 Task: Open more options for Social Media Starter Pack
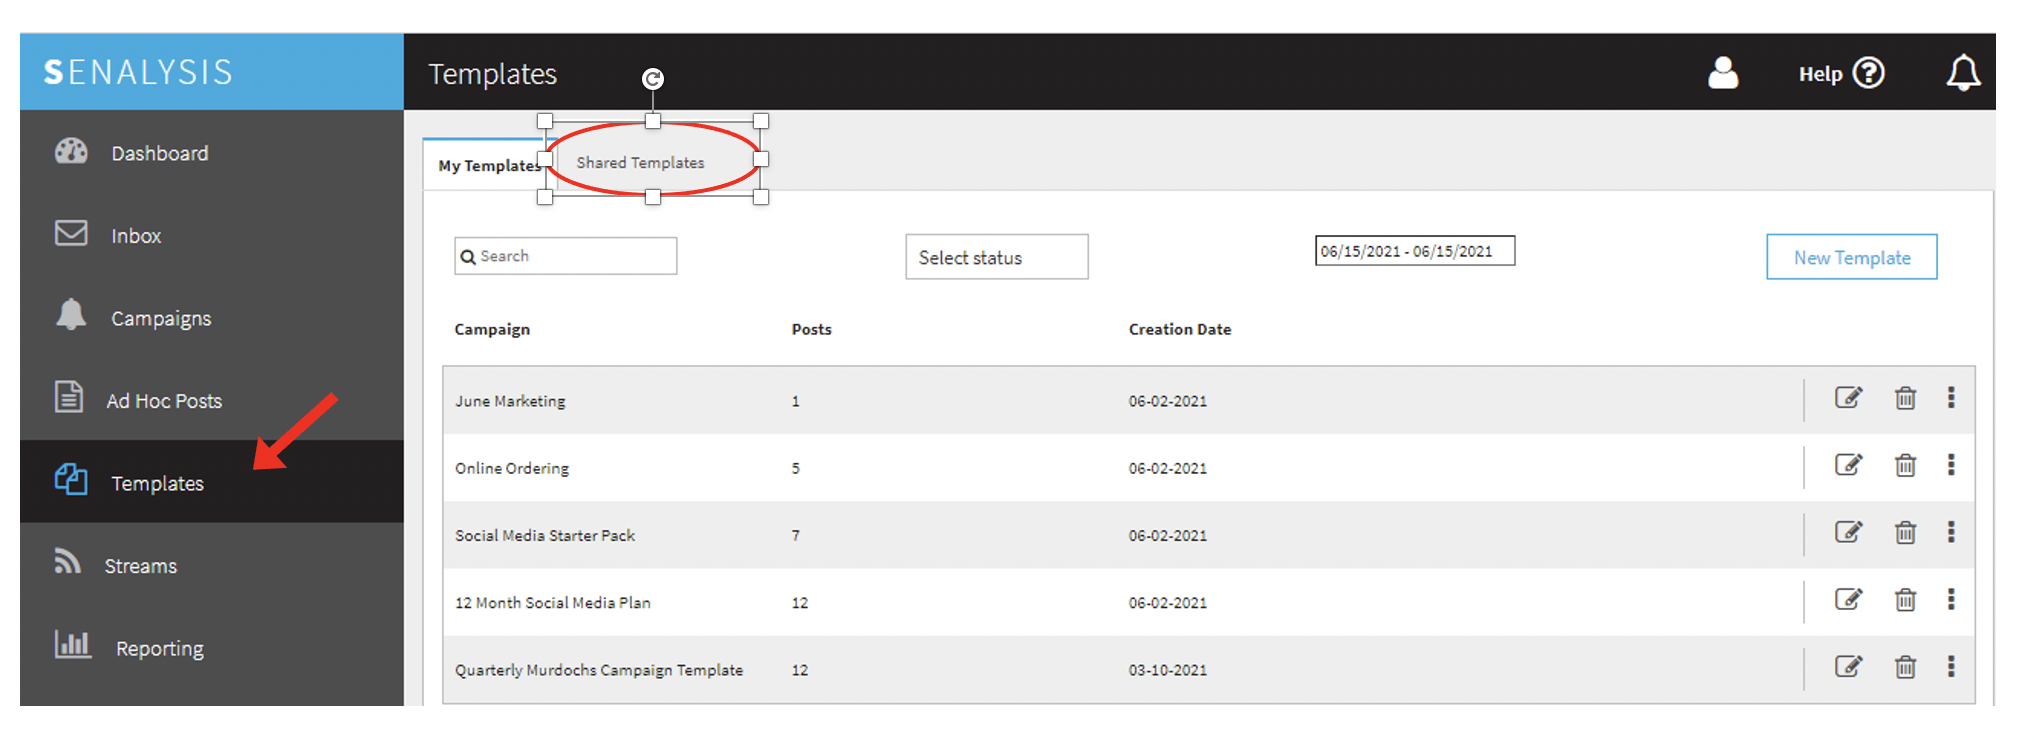point(1951,532)
